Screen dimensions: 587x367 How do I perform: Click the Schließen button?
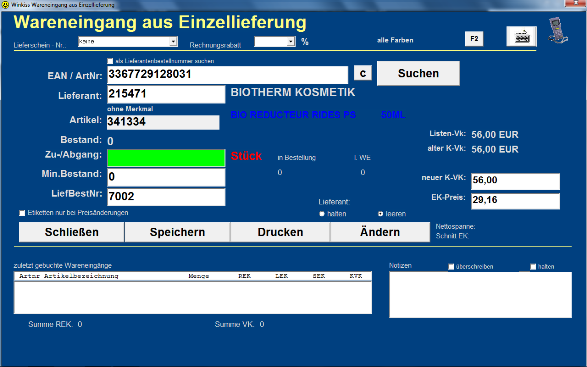(72, 232)
